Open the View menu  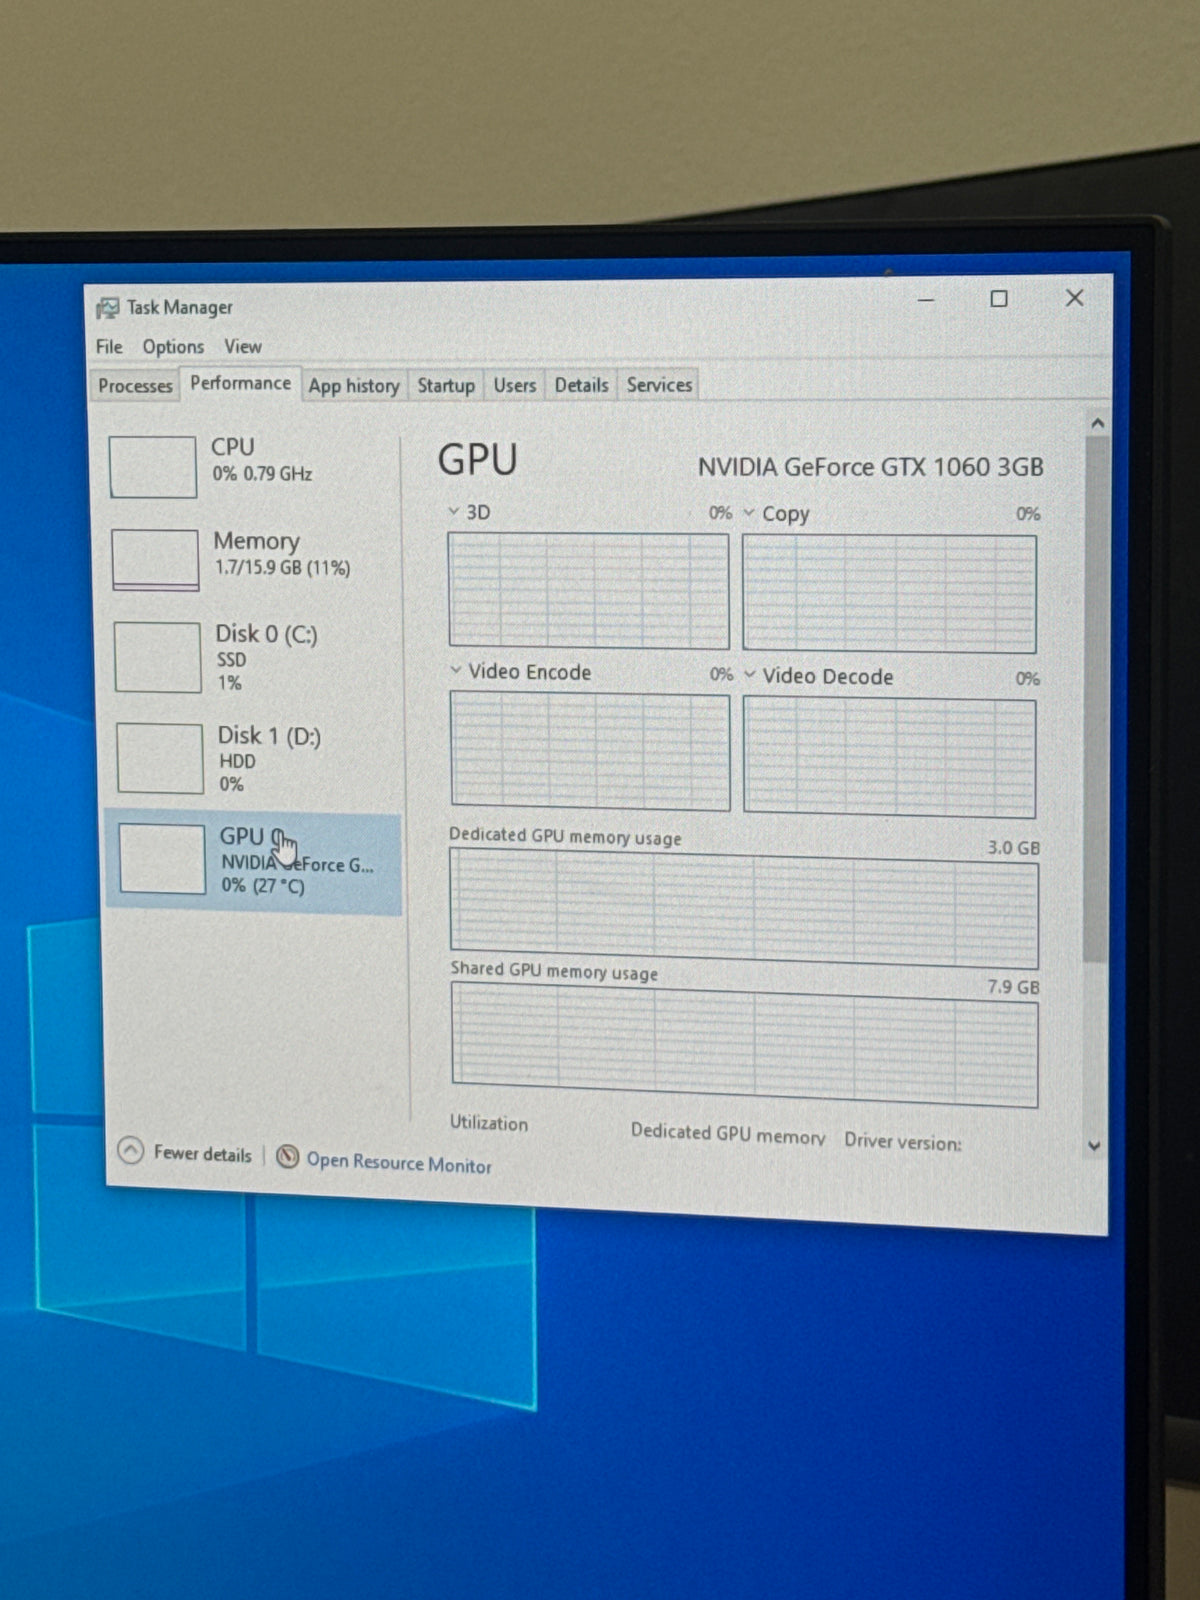click(x=243, y=346)
